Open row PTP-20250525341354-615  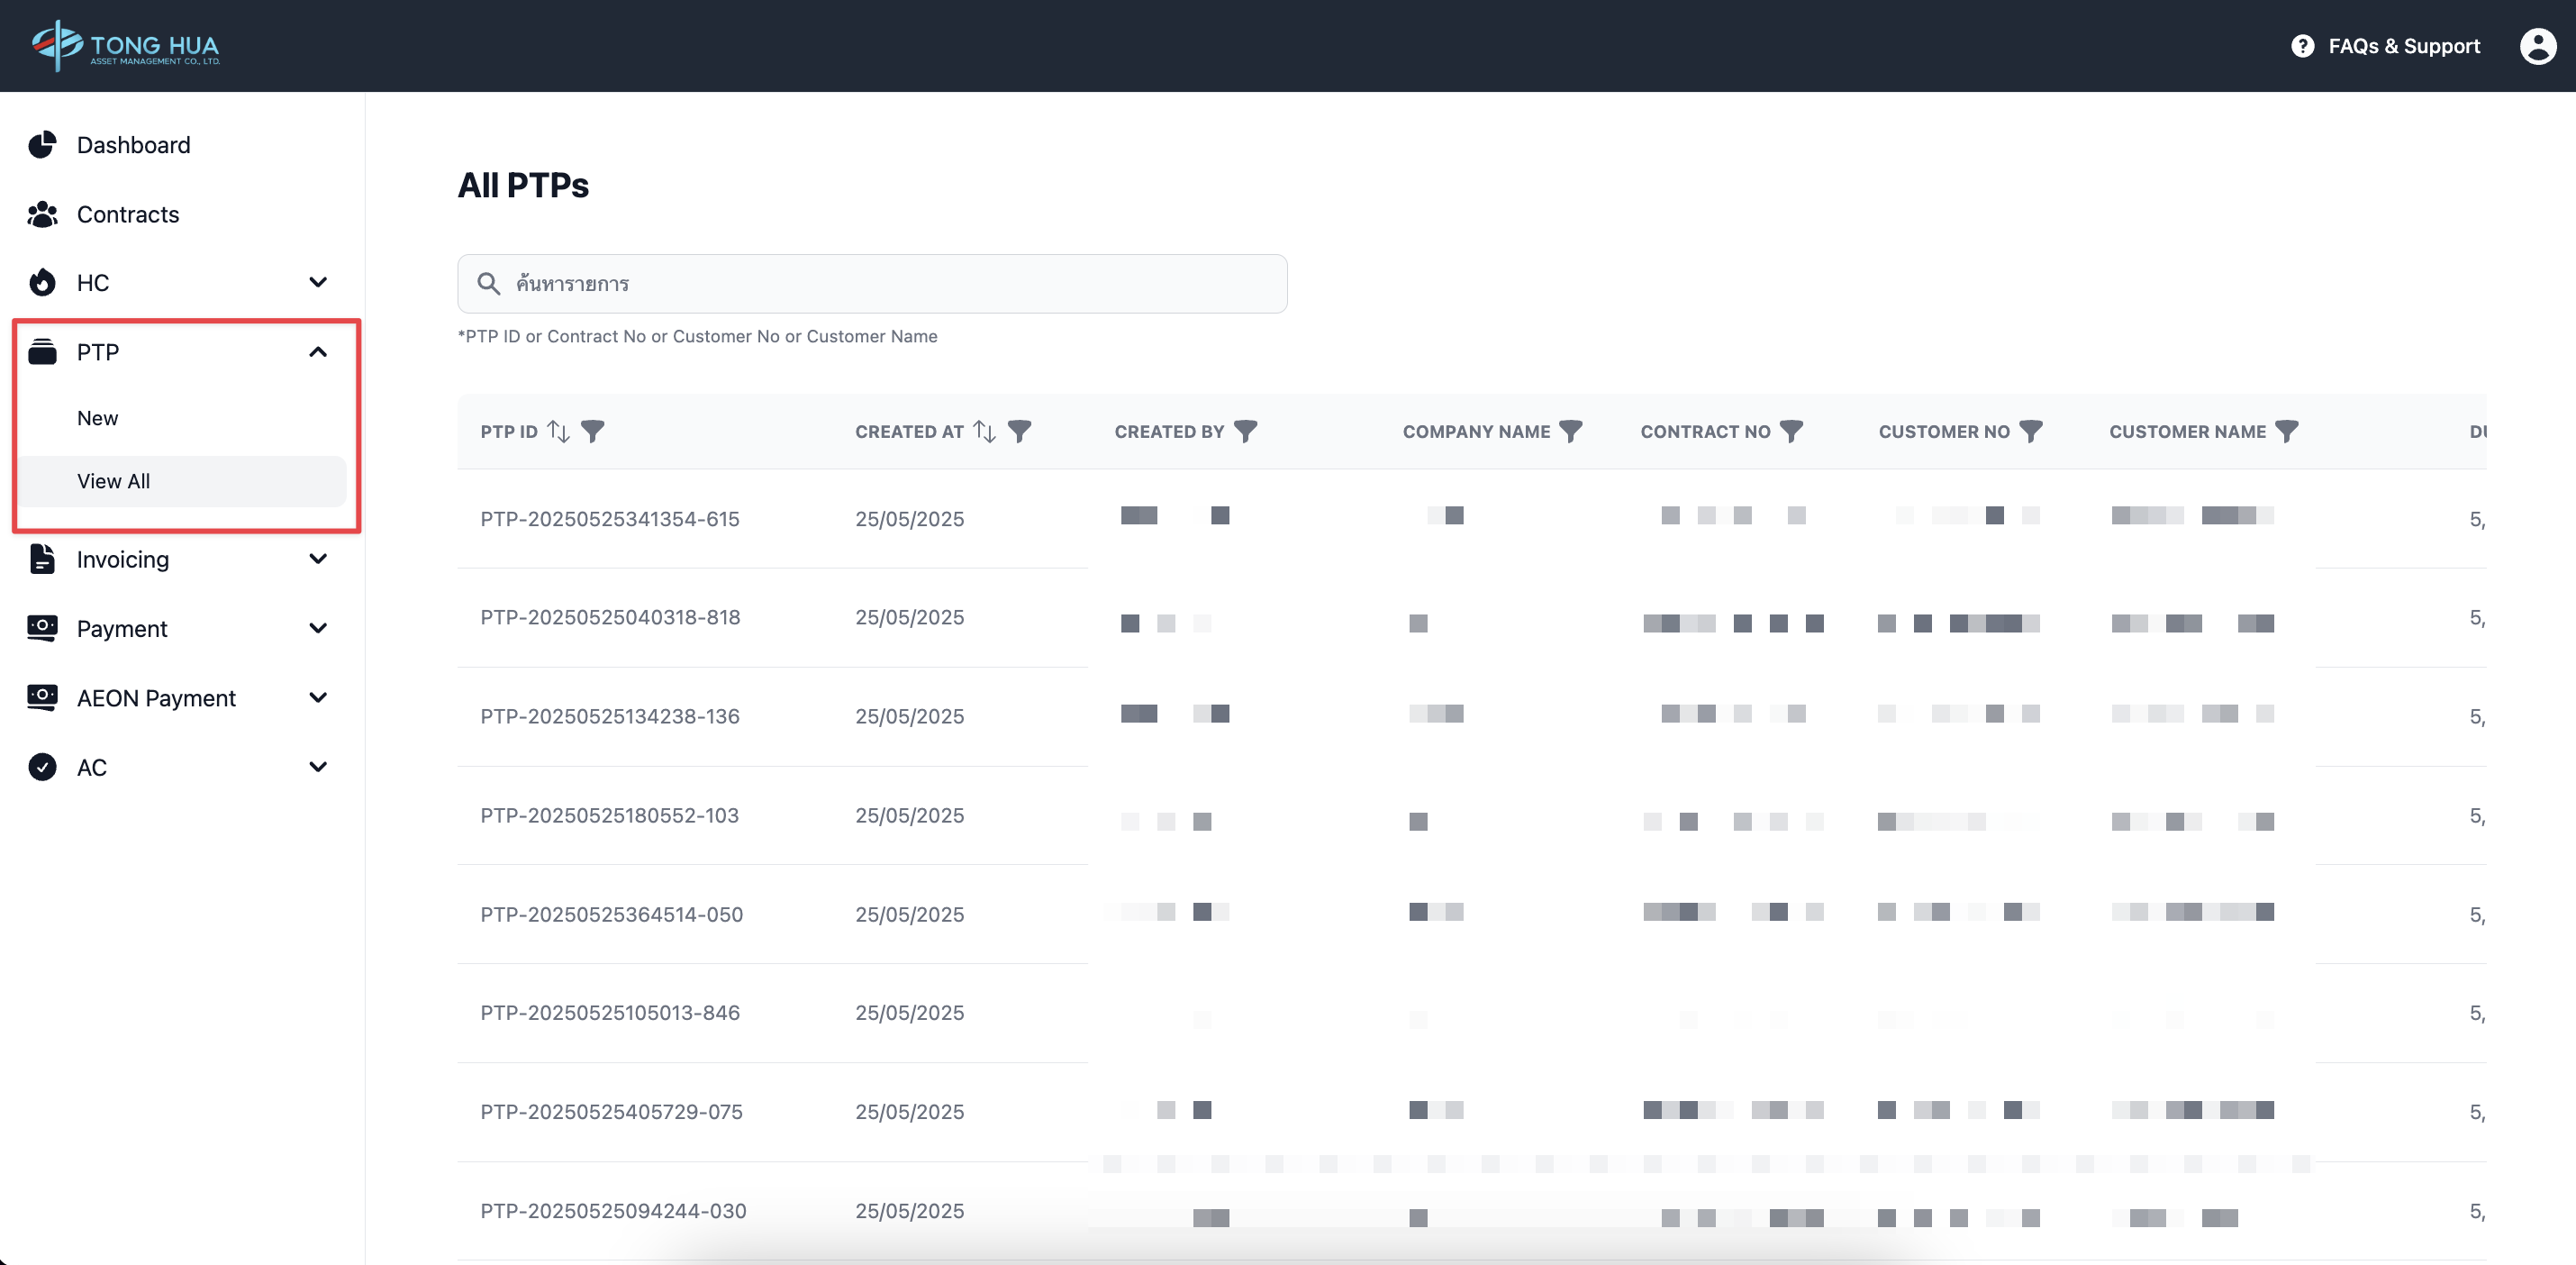click(609, 519)
